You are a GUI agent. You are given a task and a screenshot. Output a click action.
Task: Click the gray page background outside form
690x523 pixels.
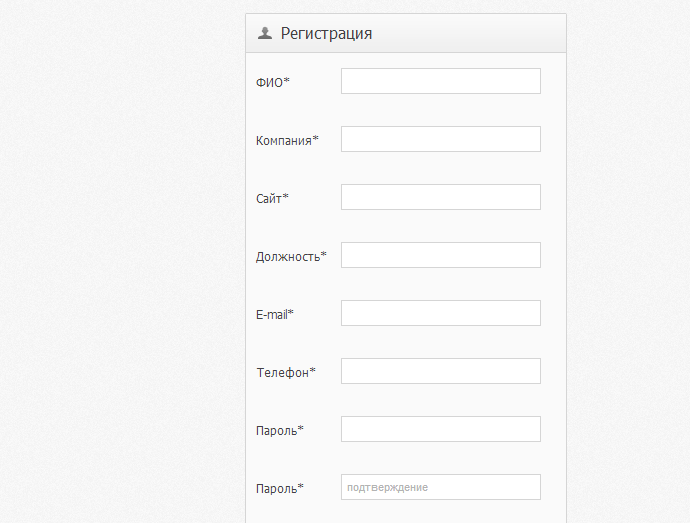click(119, 264)
